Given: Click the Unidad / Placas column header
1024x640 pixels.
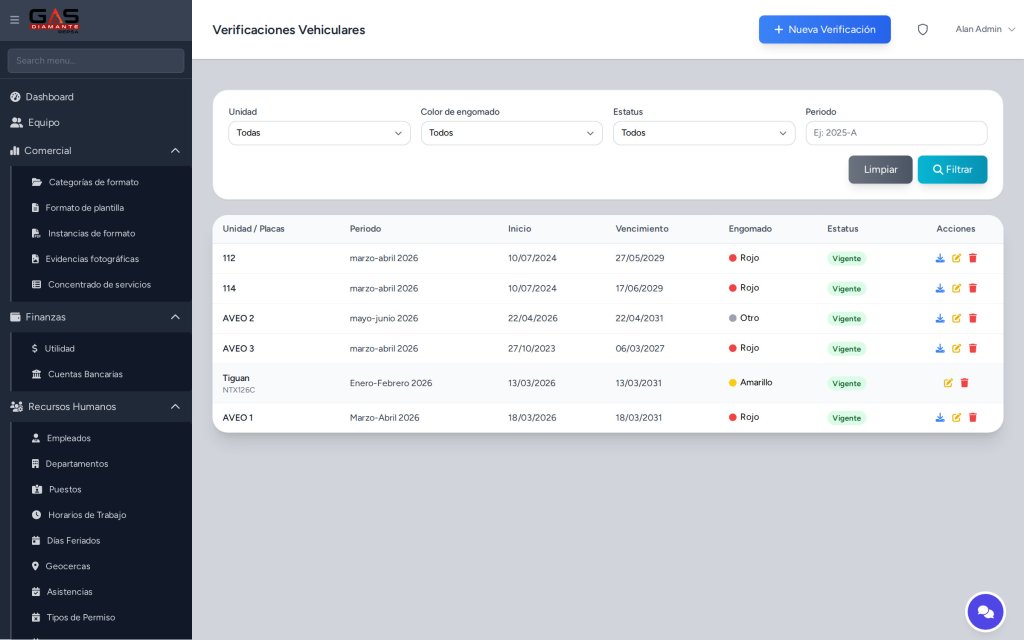Looking at the screenshot, I should (x=253, y=229).
